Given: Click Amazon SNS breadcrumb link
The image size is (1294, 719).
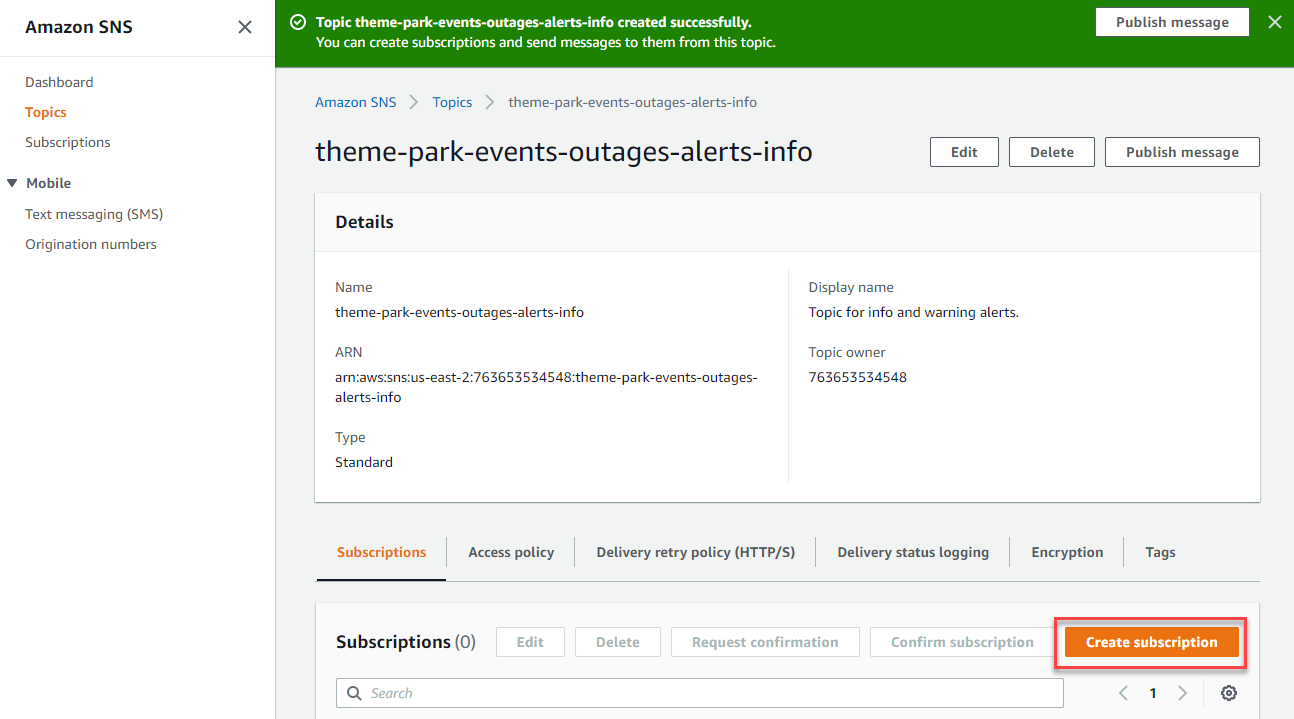Looking at the screenshot, I should point(355,102).
